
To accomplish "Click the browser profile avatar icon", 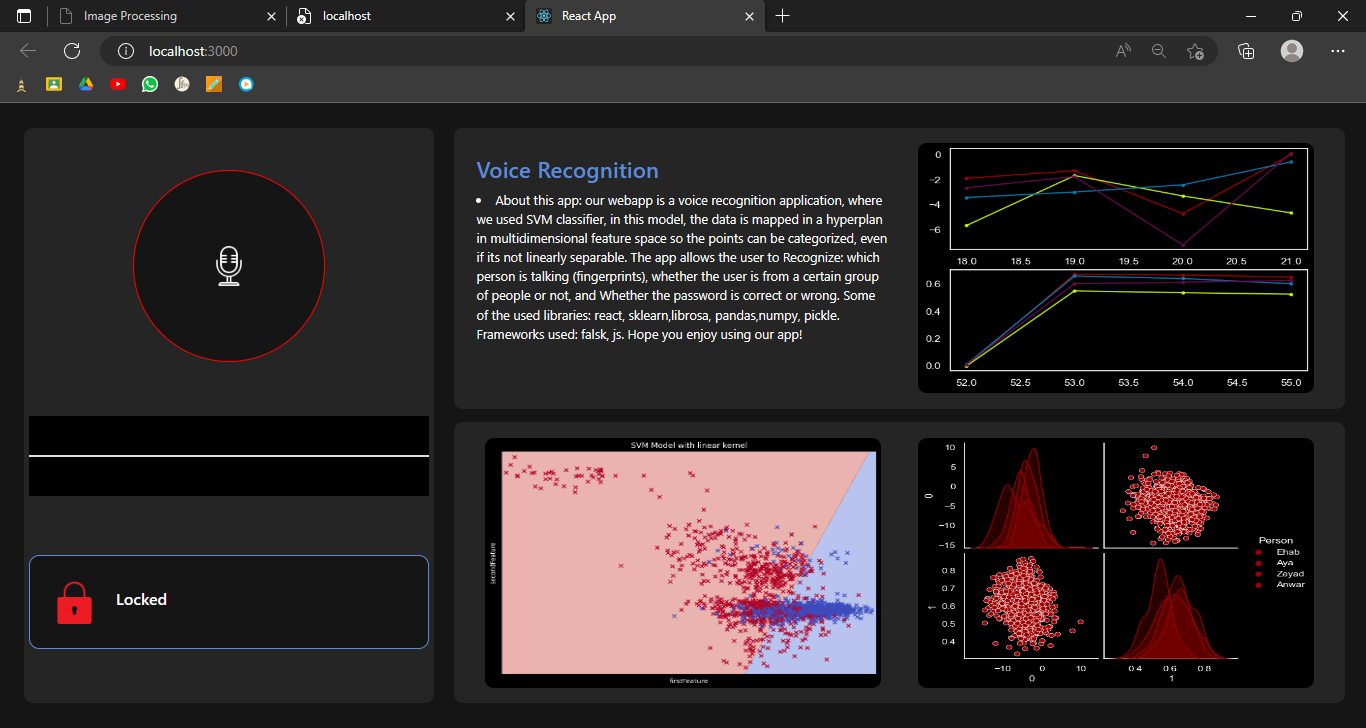I will (1291, 50).
